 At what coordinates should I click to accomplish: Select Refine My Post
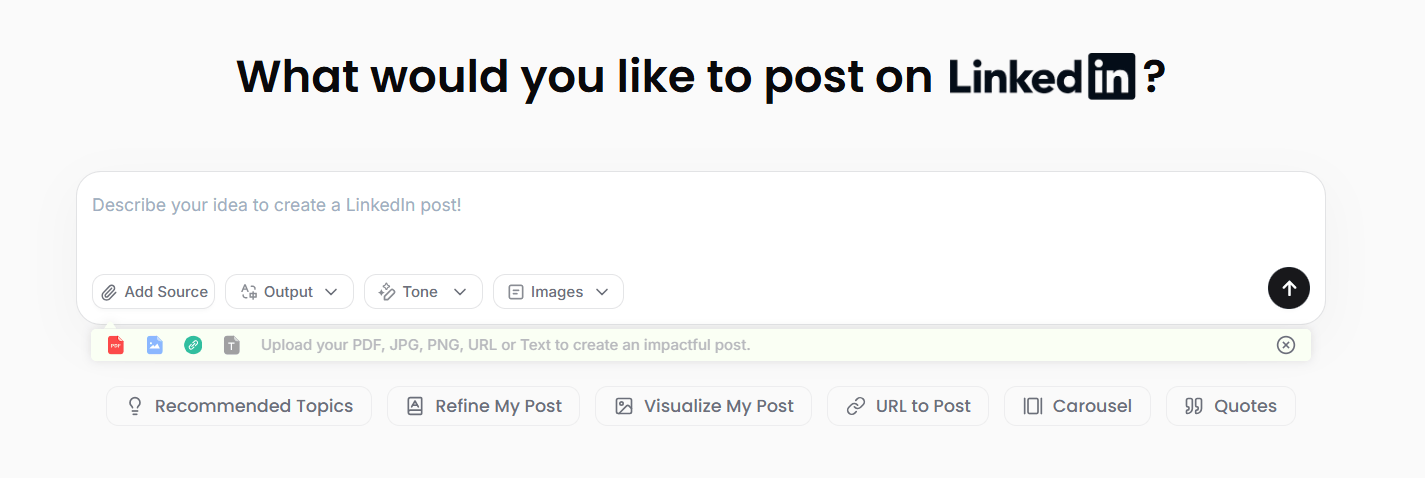(x=483, y=406)
